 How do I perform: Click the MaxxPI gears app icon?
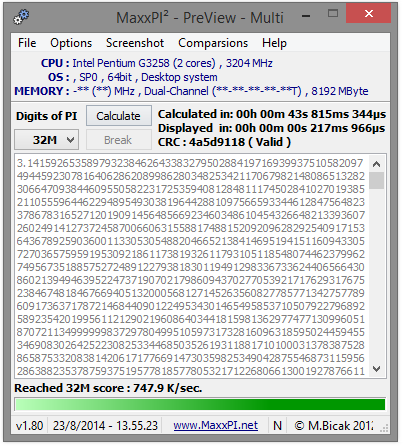(x=21, y=17)
